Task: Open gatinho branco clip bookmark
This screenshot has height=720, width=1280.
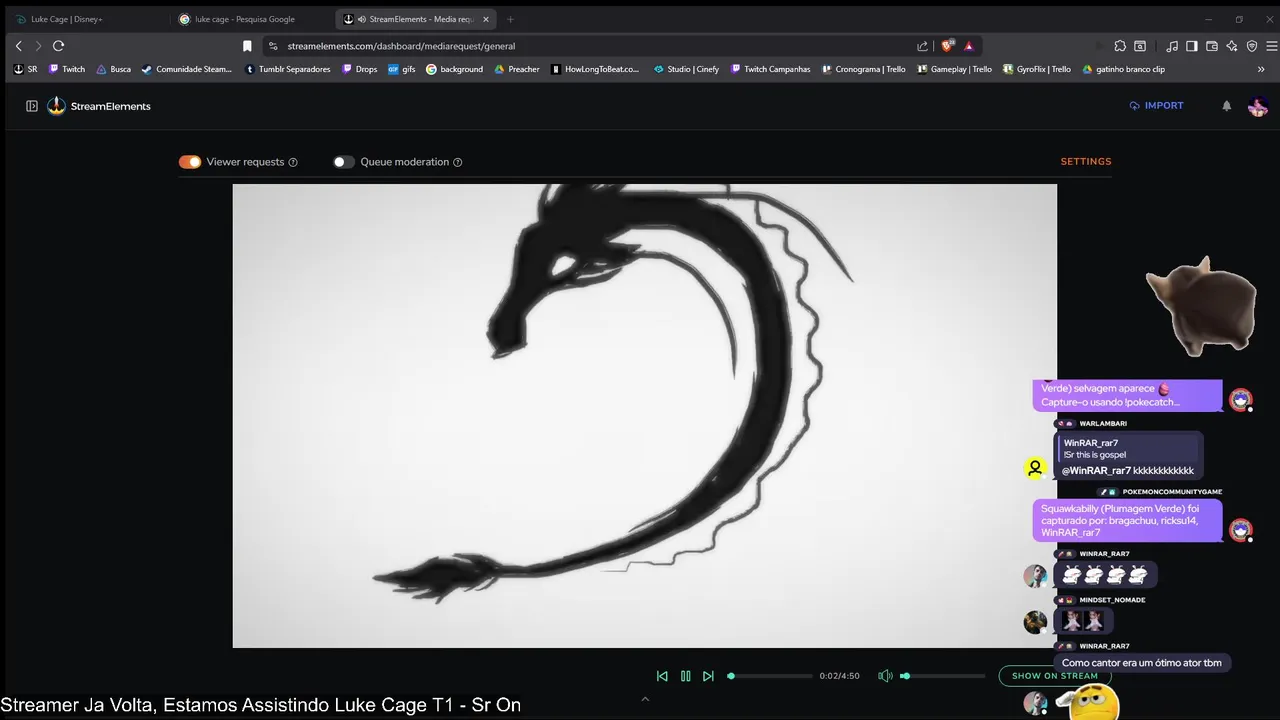Action: (x=1123, y=69)
